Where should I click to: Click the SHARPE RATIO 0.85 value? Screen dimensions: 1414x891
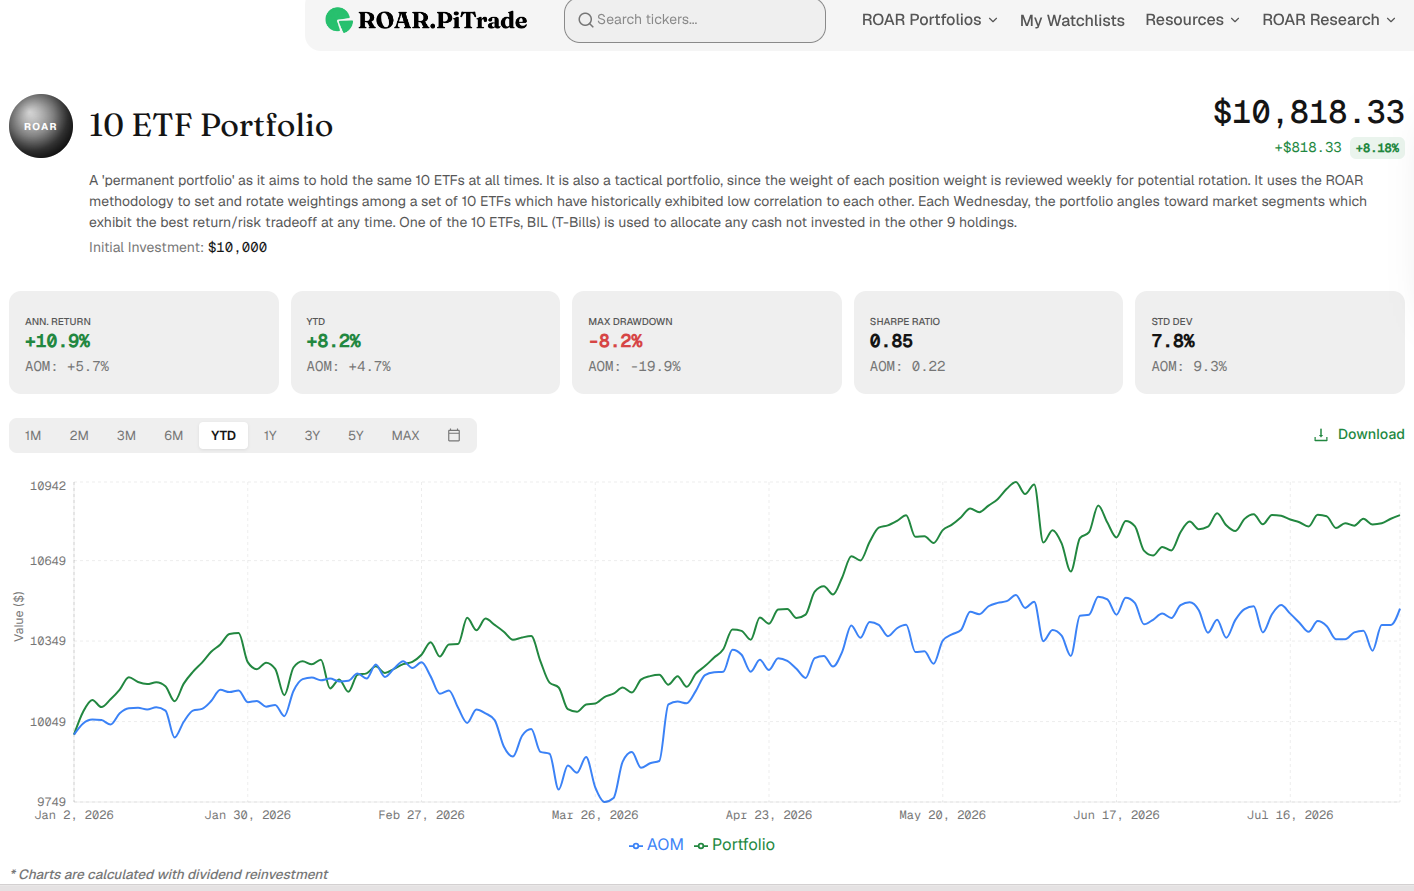point(891,341)
